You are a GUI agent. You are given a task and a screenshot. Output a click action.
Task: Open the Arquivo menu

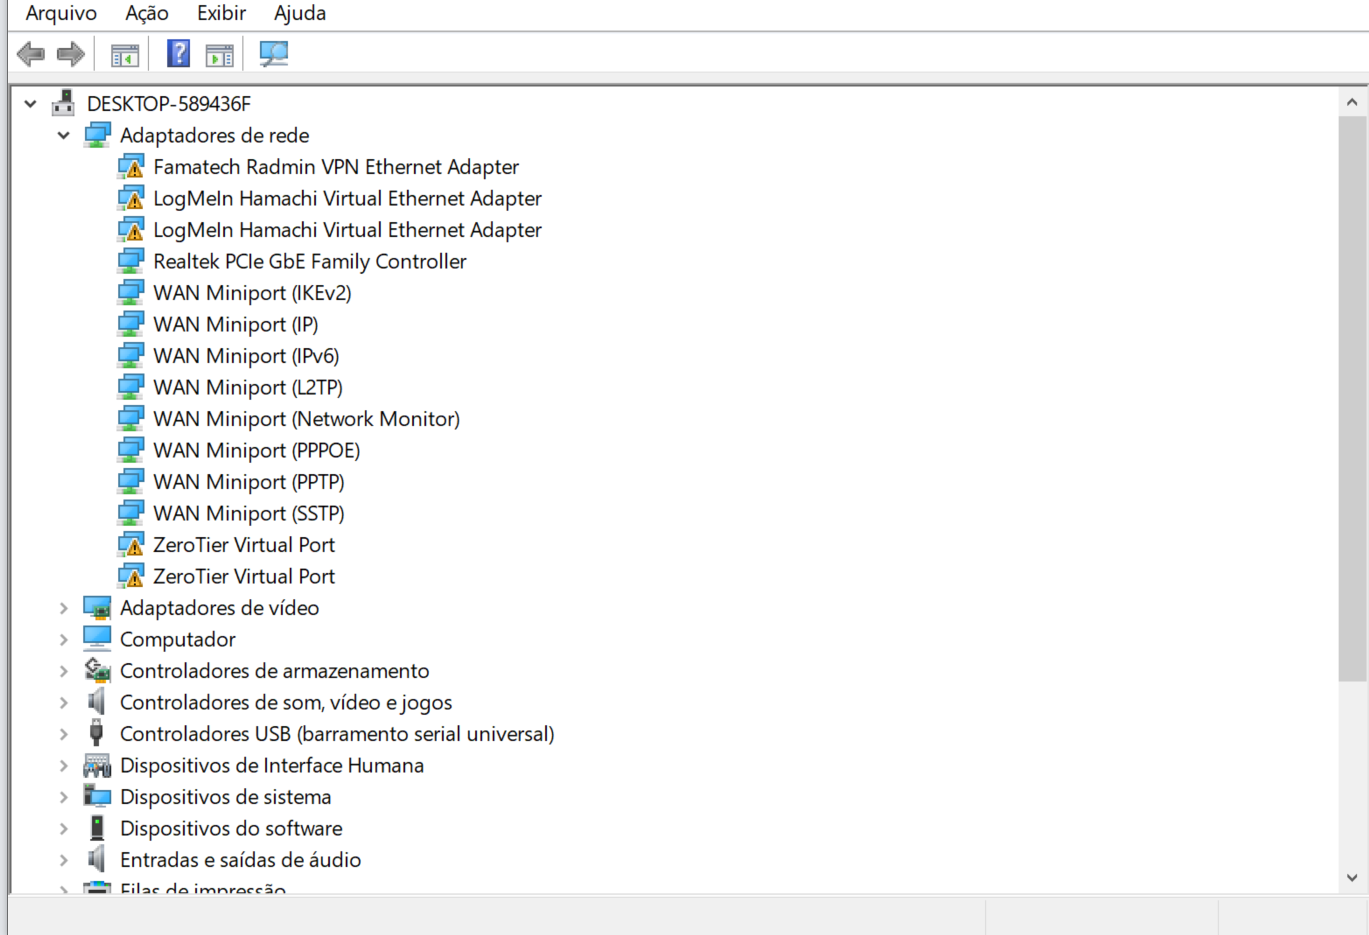[x=61, y=13]
